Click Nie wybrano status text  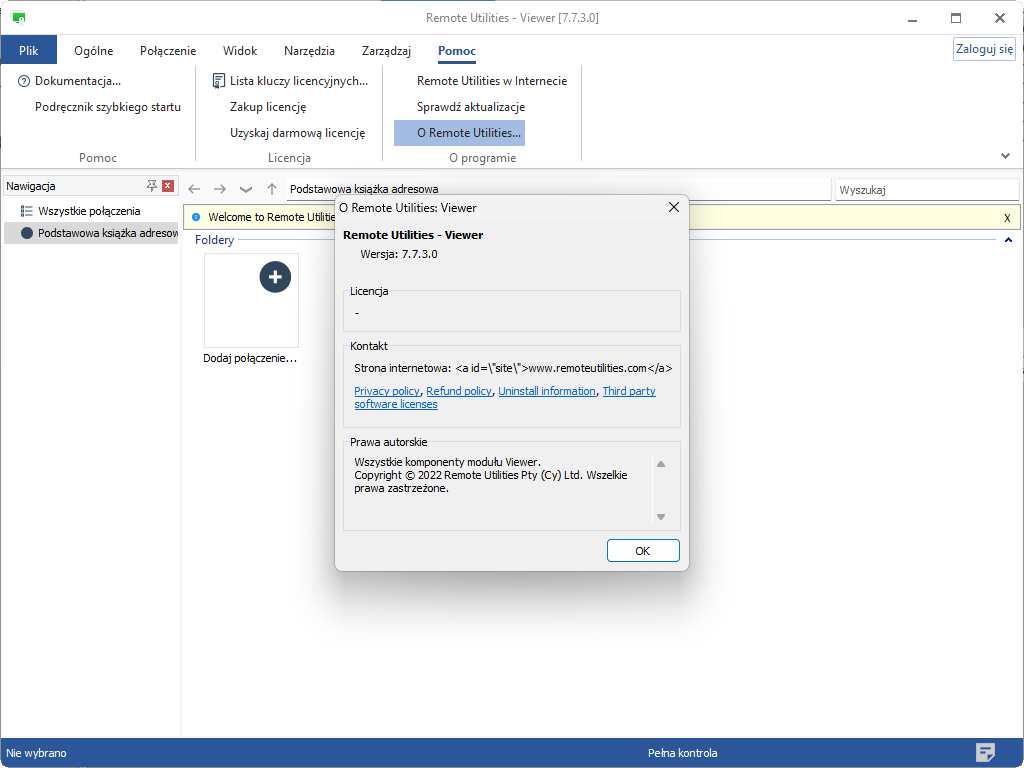(37, 753)
